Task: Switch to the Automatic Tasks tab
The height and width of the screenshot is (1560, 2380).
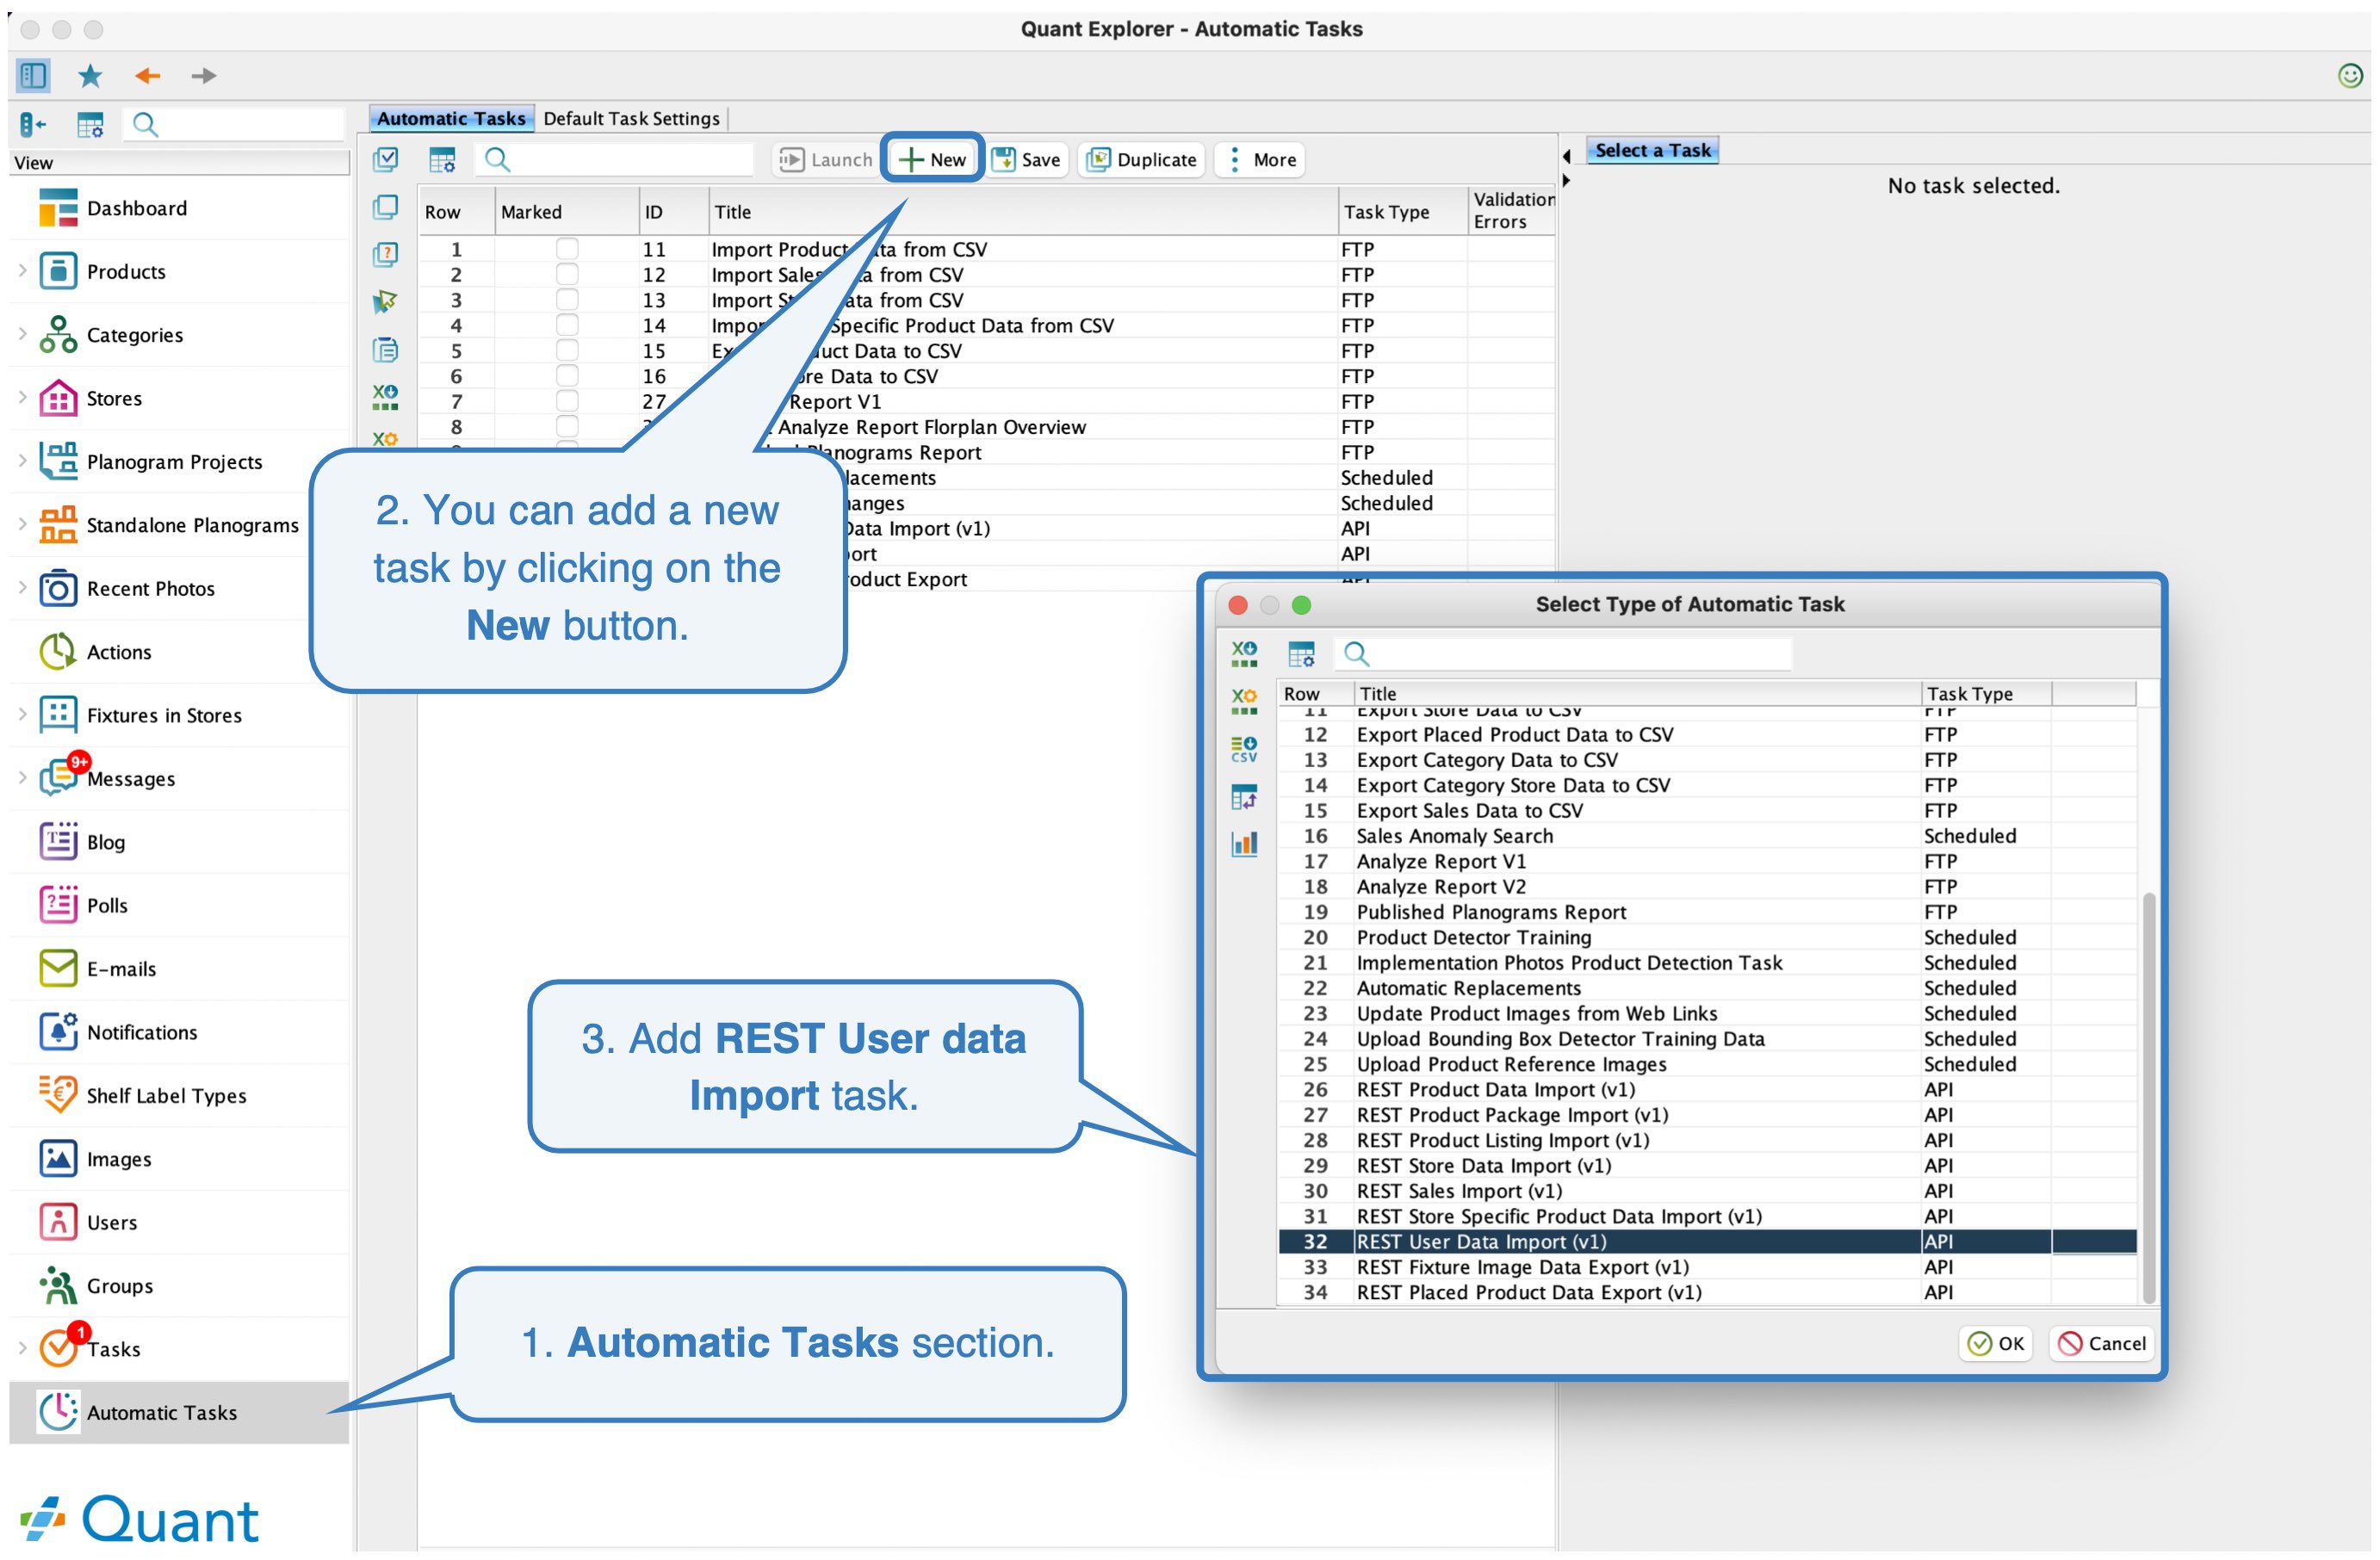Action: [x=451, y=118]
